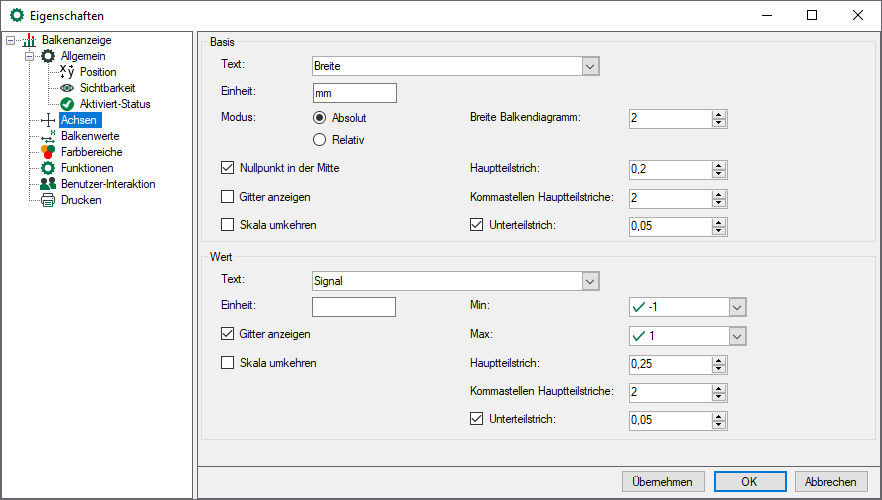
Task: Select Position in the tree
Action: [x=98, y=72]
